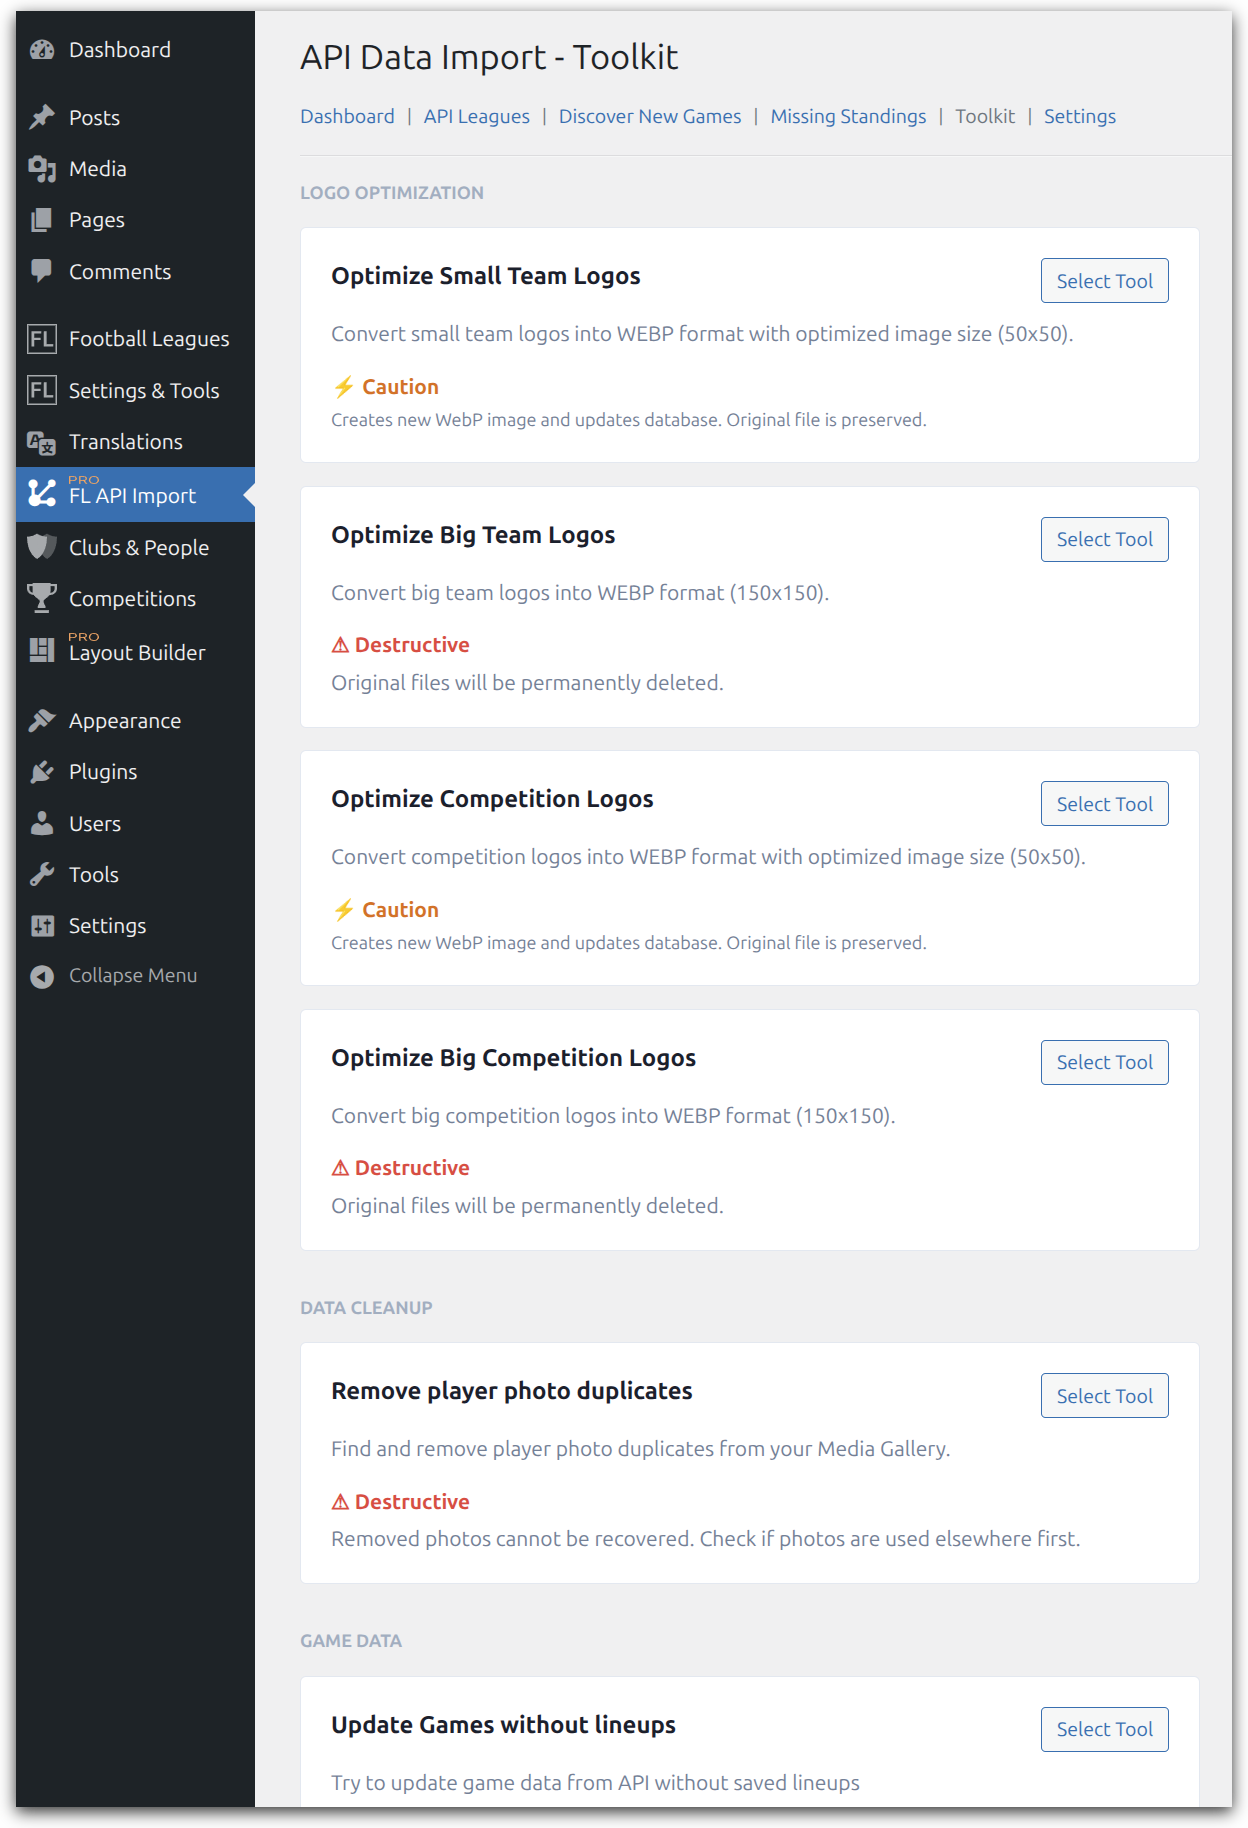This screenshot has height=1828, width=1248.
Task: Click the Dashboard palette icon in sidebar
Action: click(x=42, y=50)
